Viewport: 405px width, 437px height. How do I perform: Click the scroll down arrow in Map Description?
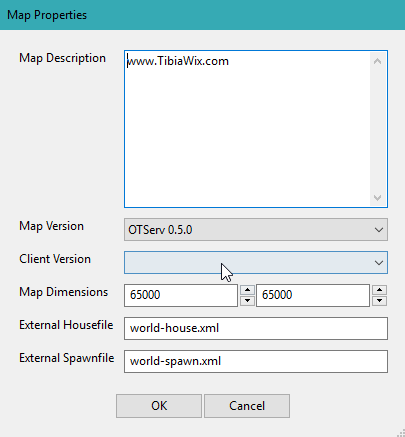(378, 198)
